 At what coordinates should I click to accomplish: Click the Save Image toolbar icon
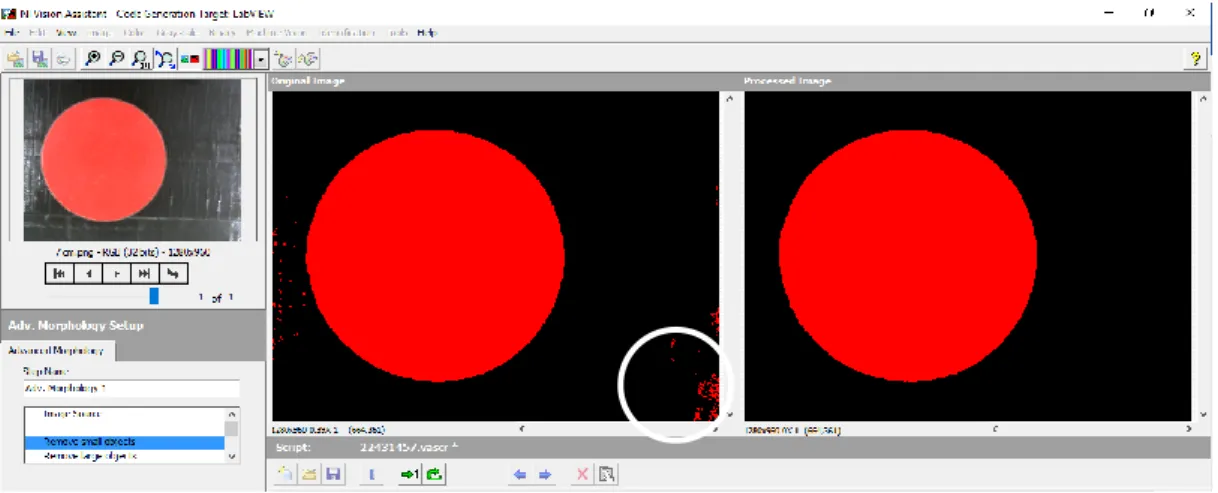[x=40, y=59]
